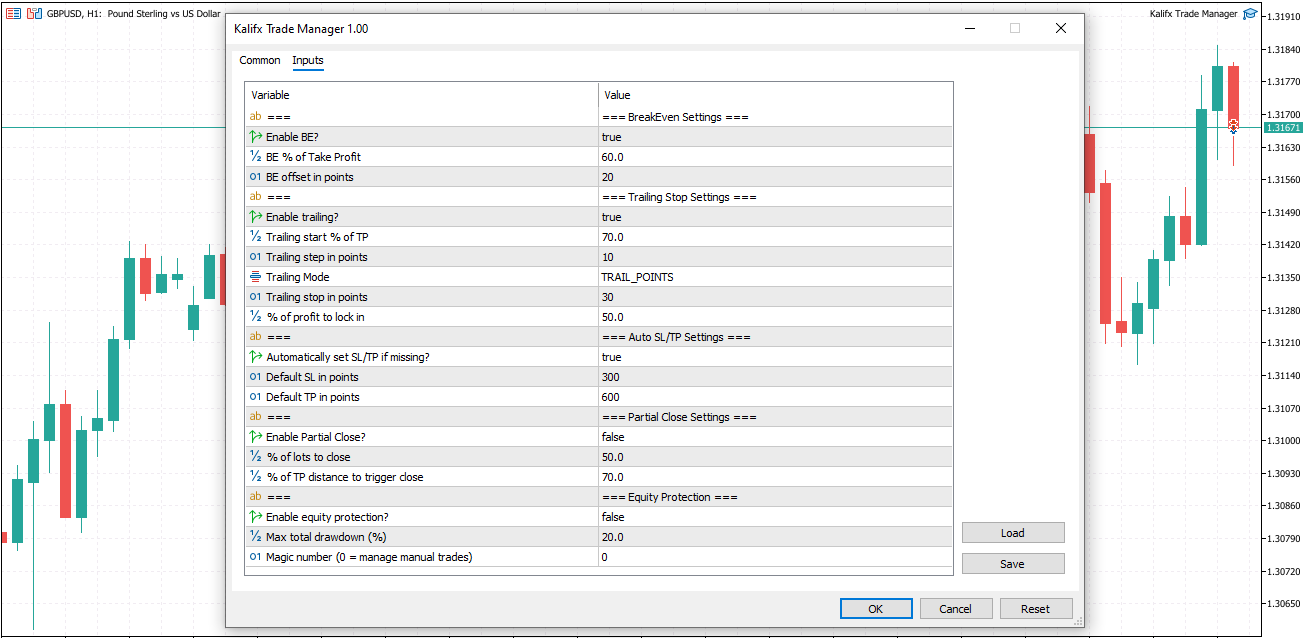Click the graduation cap icon beside Kalifx Trade Manager
This screenshot has width=1314, height=638.
click(x=1249, y=14)
